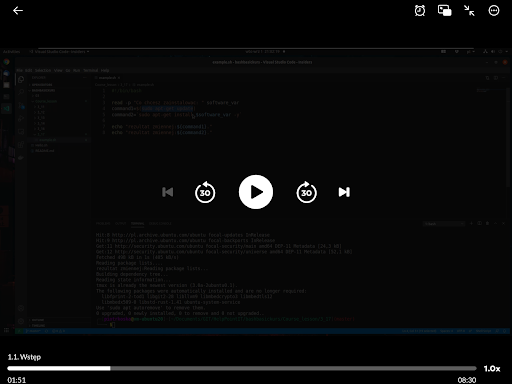Image resolution: width=512 pixels, height=384 pixels.
Task: Click the elapsed time 01:51
Action: 17,380
